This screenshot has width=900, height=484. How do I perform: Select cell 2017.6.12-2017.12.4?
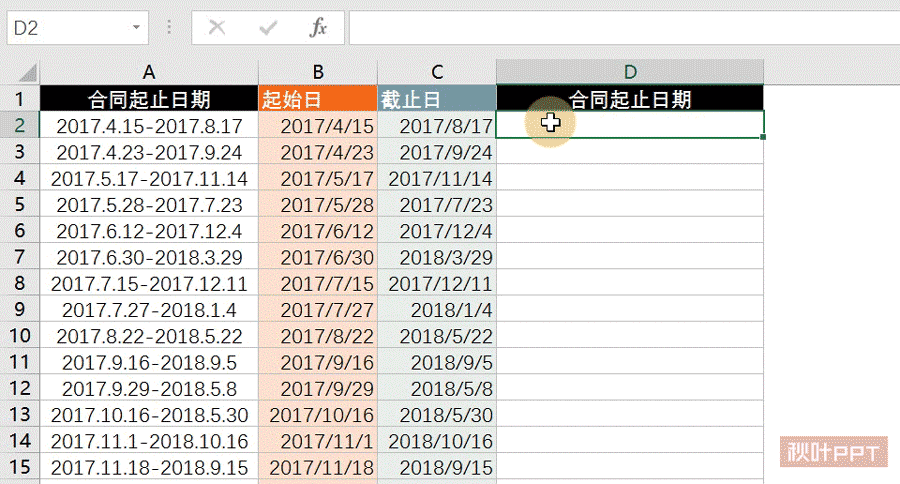pos(149,230)
